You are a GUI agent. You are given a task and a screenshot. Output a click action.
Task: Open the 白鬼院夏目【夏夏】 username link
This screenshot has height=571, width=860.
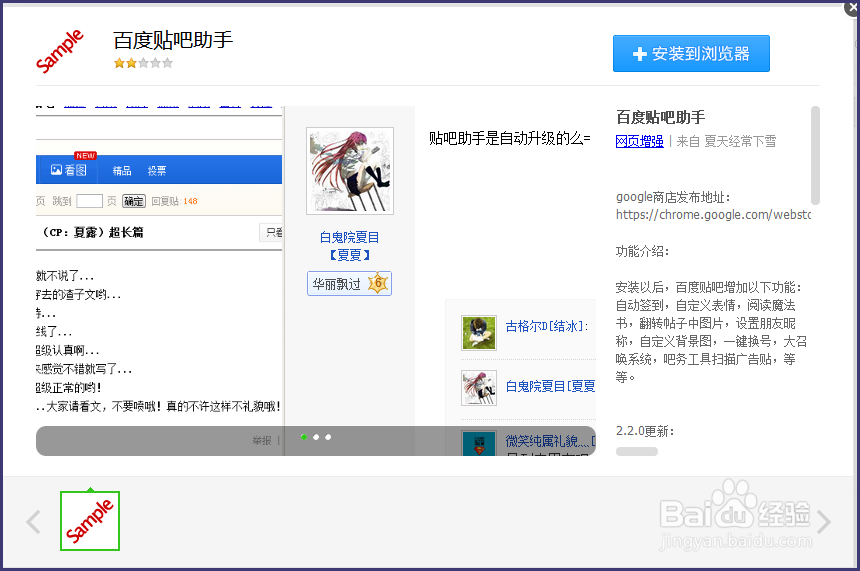point(350,246)
